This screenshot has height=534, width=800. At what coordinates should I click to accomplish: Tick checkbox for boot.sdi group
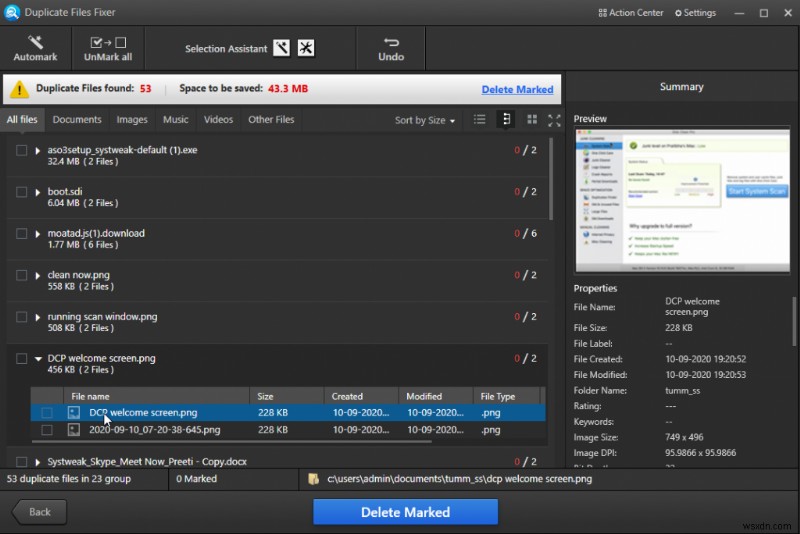[x=21, y=192]
